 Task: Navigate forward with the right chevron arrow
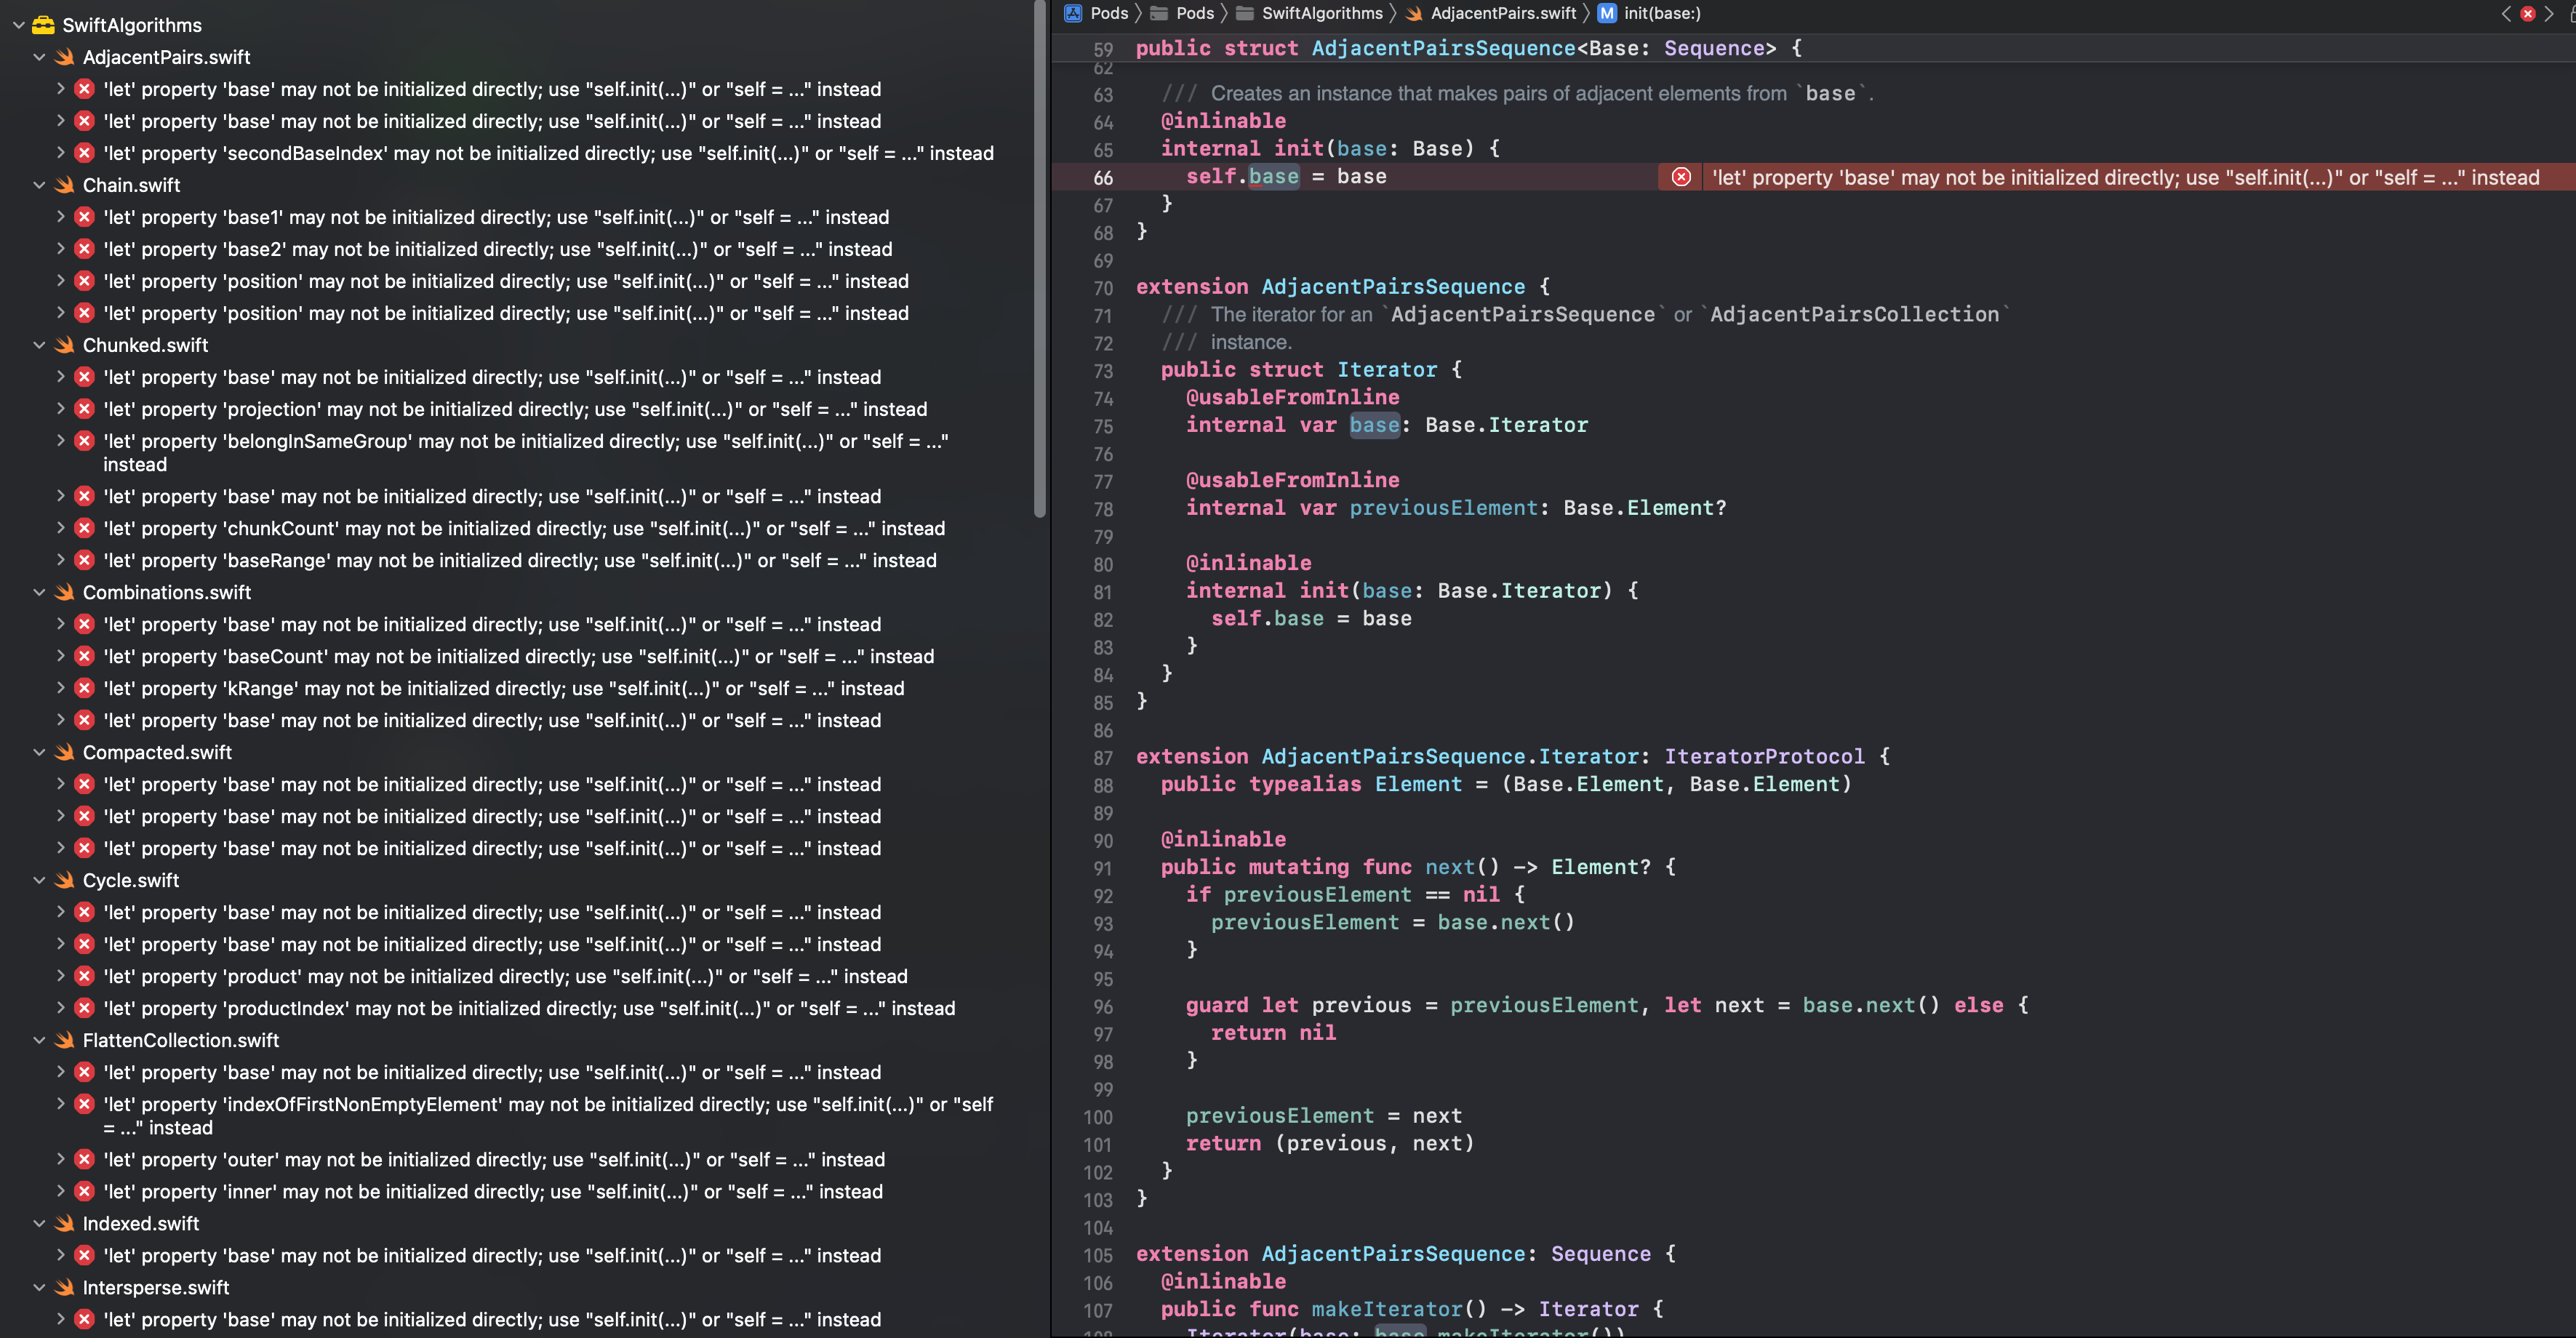(x=2549, y=13)
